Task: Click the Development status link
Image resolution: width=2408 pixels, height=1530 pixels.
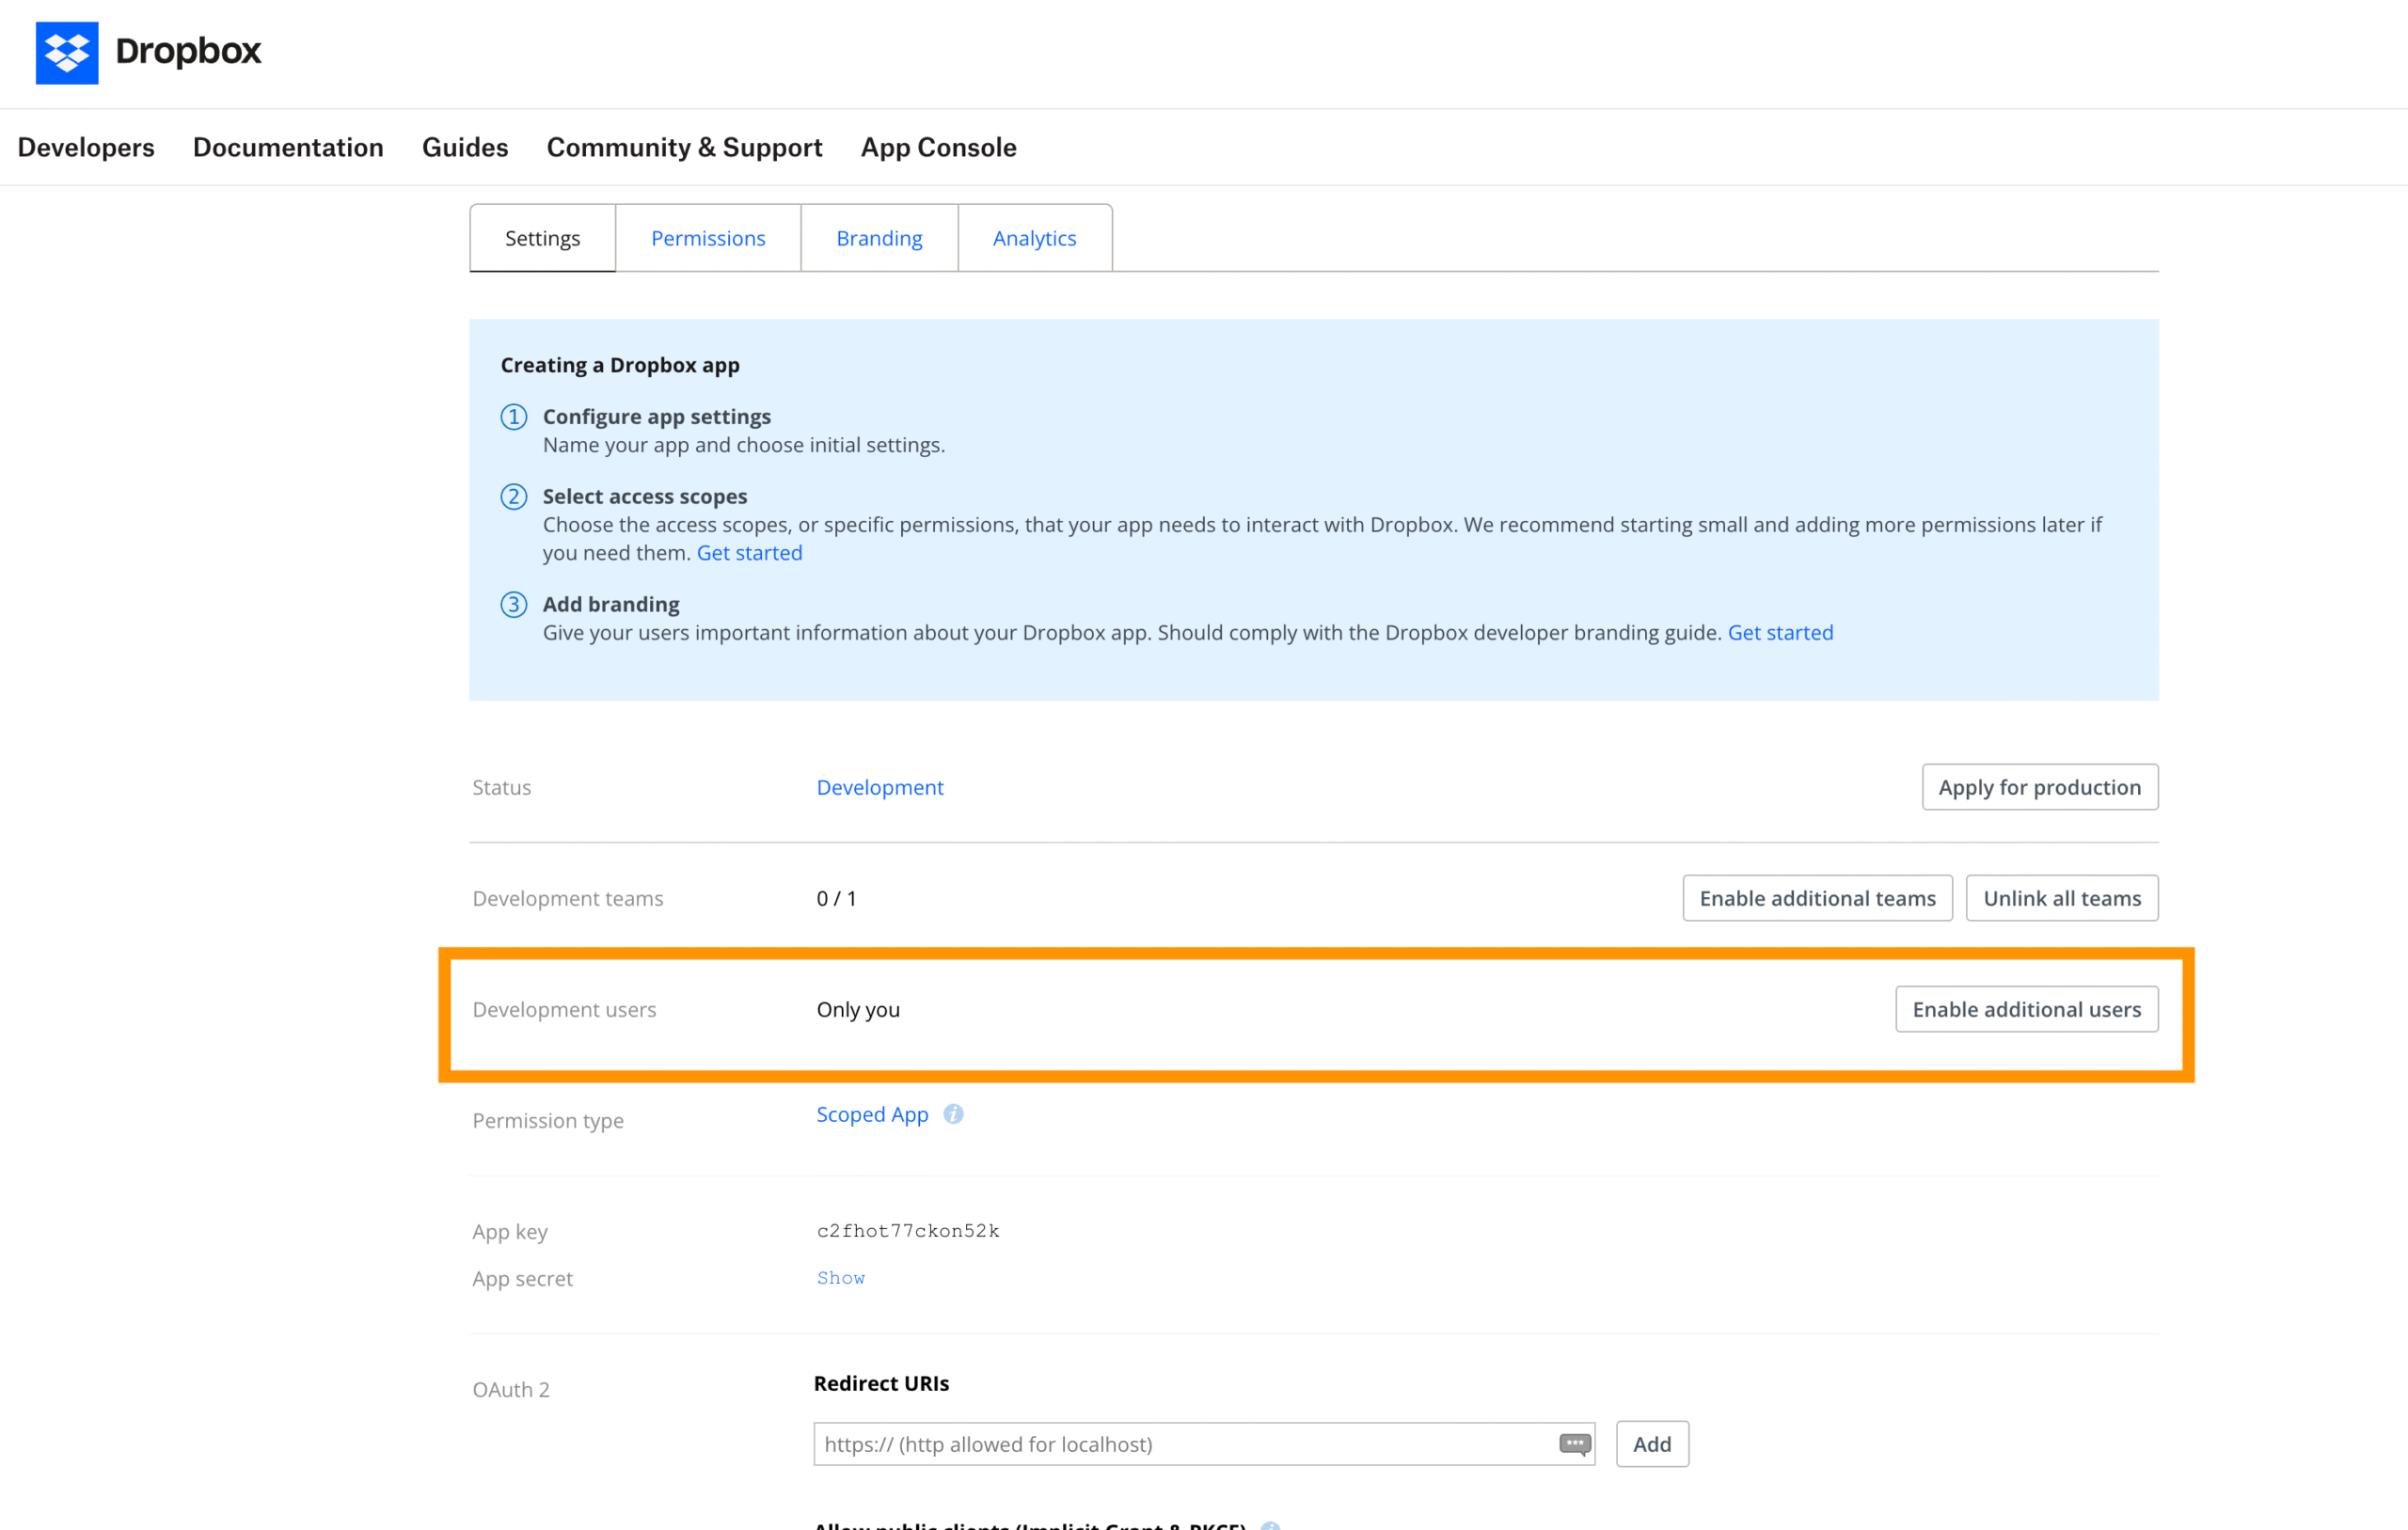Action: coord(880,787)
